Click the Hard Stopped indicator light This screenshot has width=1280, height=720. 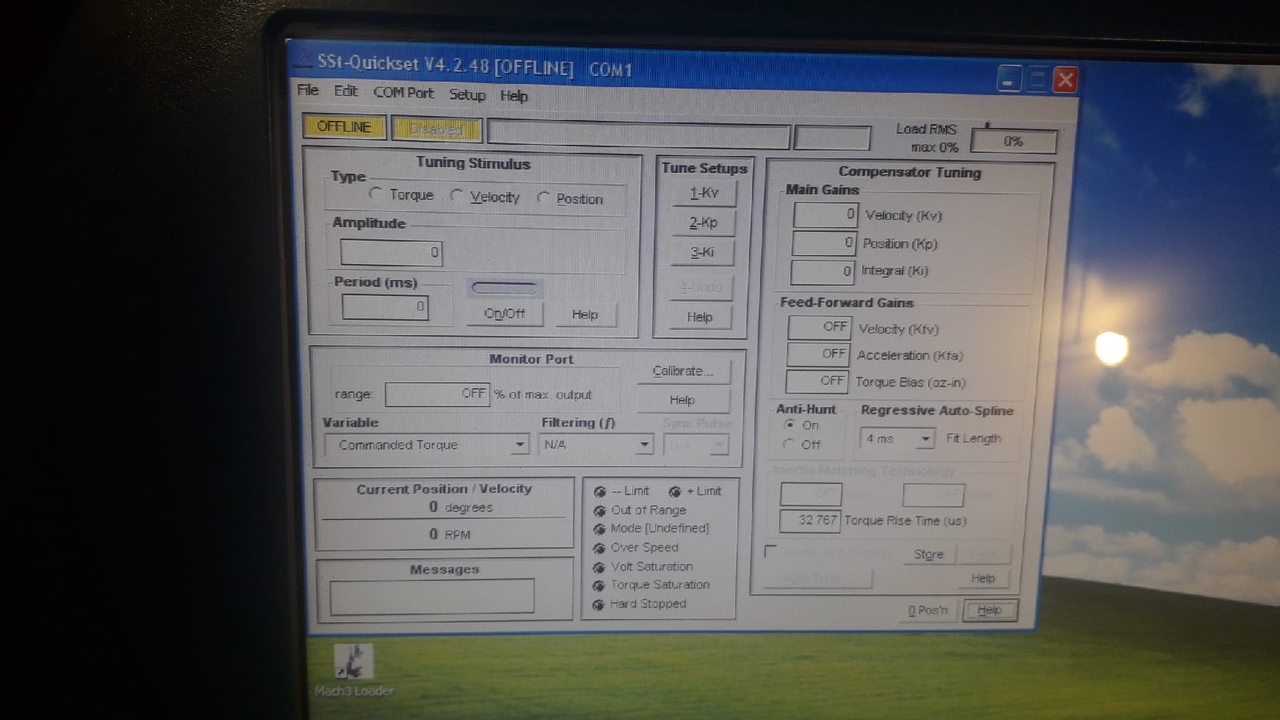(600, 605)
